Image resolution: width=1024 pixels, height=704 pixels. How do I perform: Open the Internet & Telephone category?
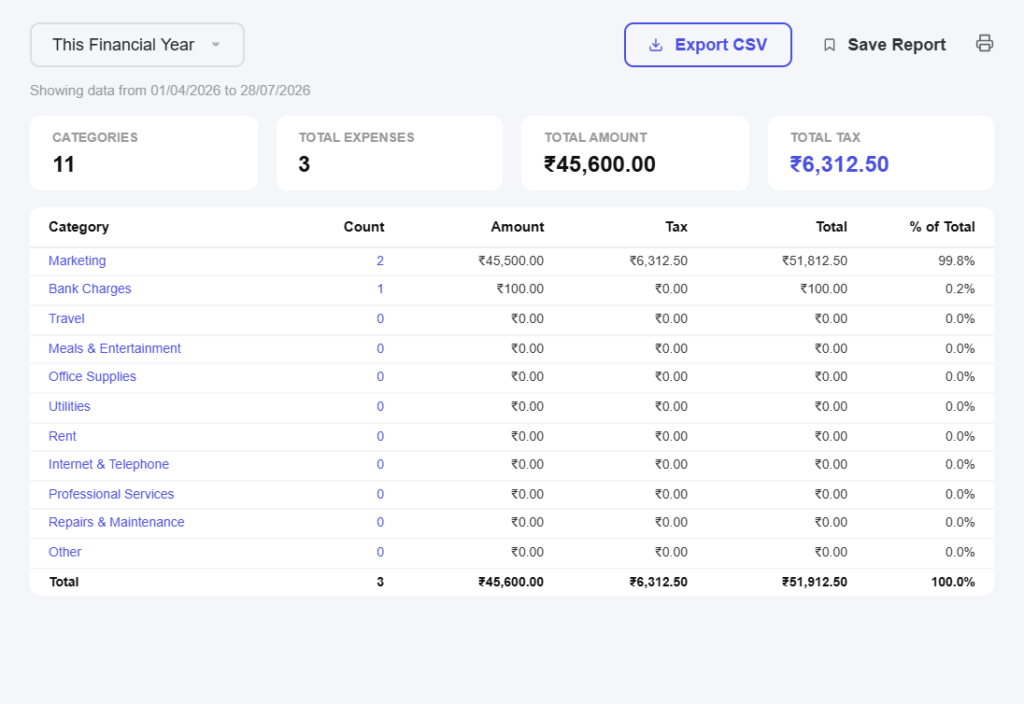(x=108, y=464)
